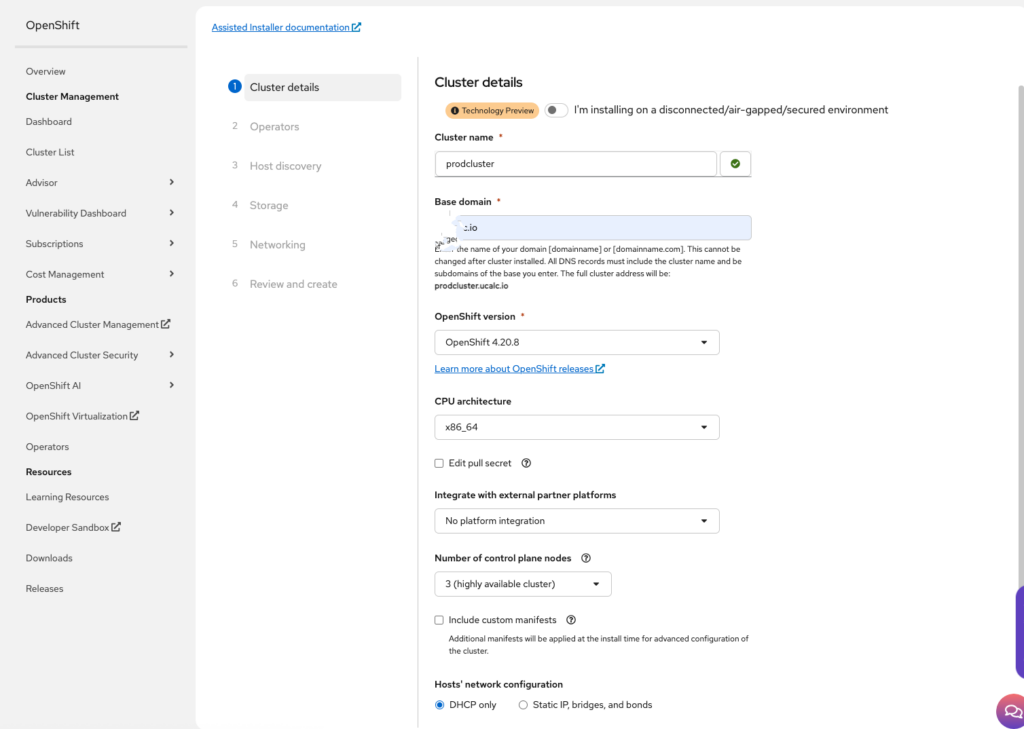Image resolution: width=1024 pixels, height=729 pixels.
Task: Click help icon next to Edit pull secret
Action: click(x=526, y=463)
